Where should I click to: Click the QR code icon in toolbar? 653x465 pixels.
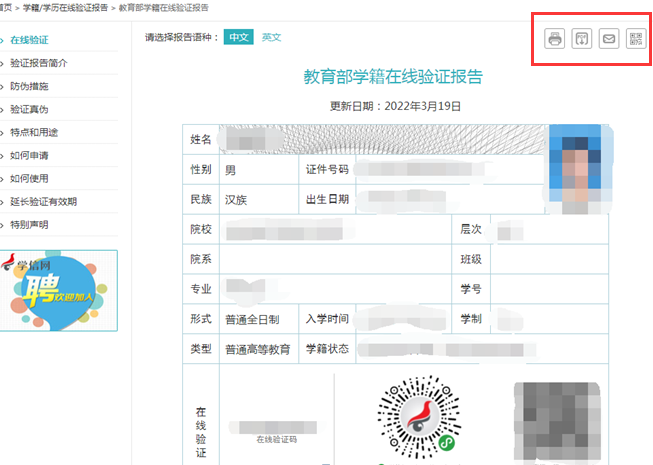[x=635, y=39]
